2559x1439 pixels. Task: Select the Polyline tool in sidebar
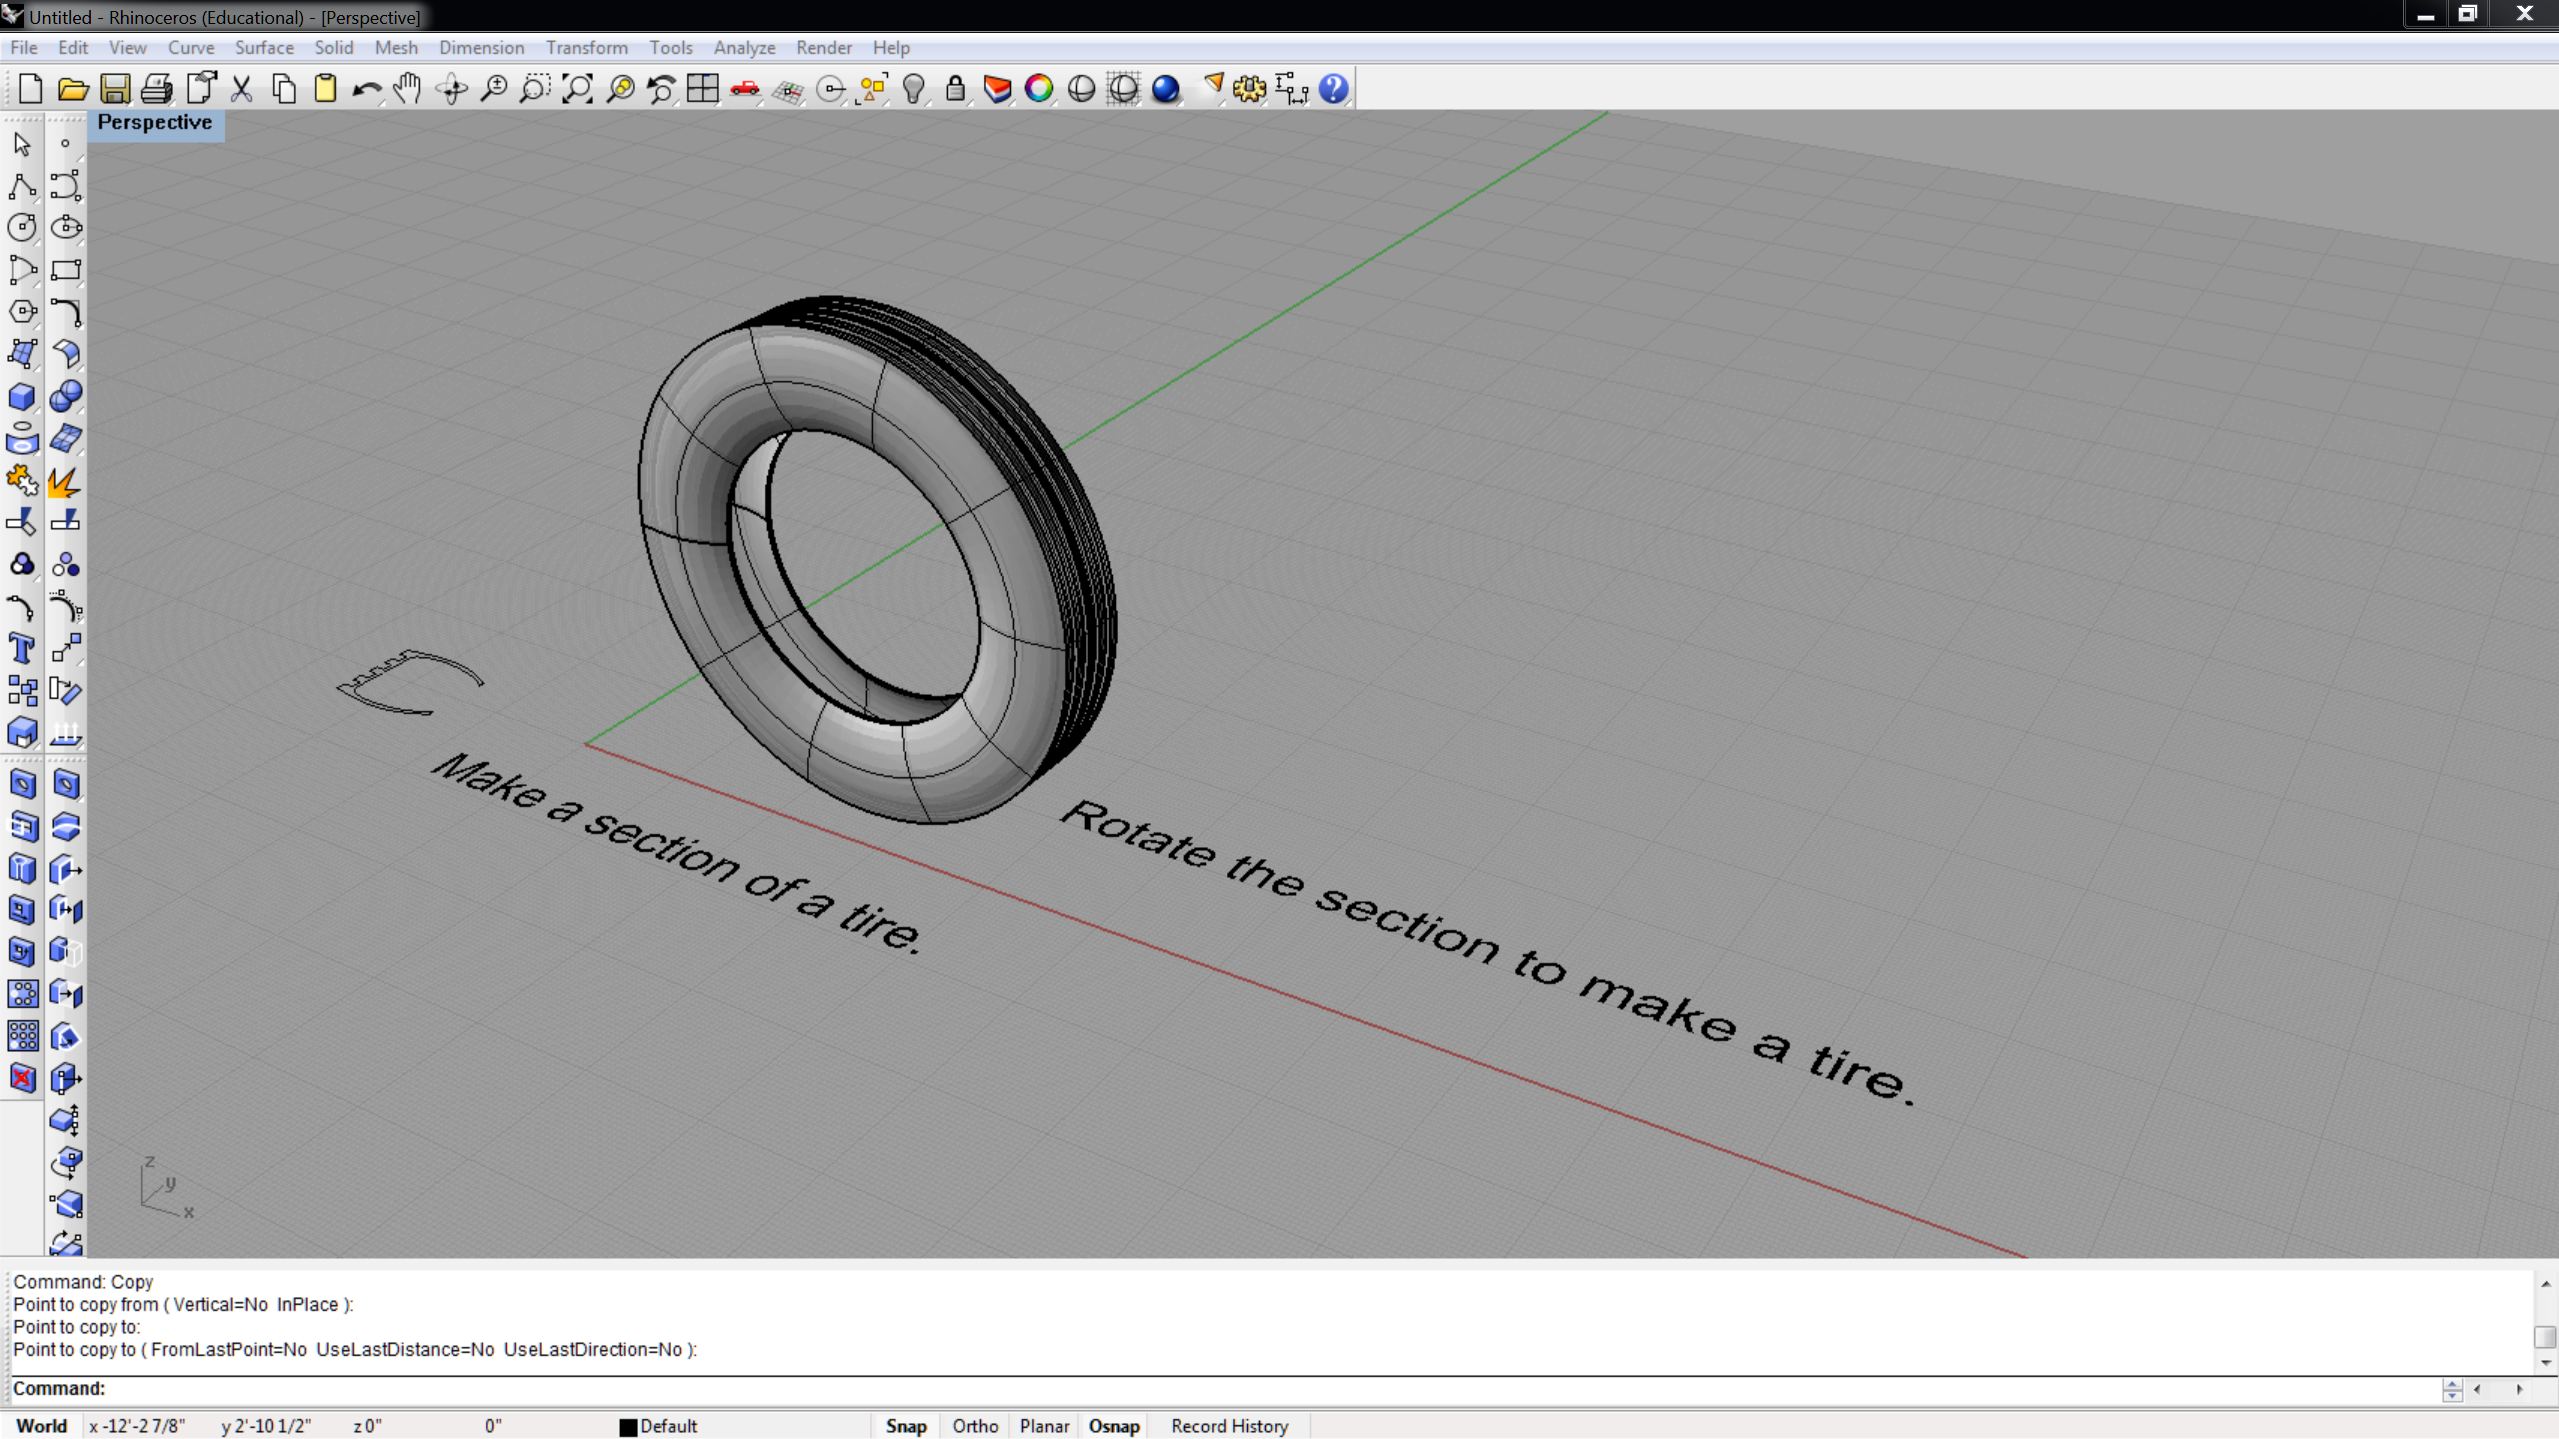[x=22, y=186]
